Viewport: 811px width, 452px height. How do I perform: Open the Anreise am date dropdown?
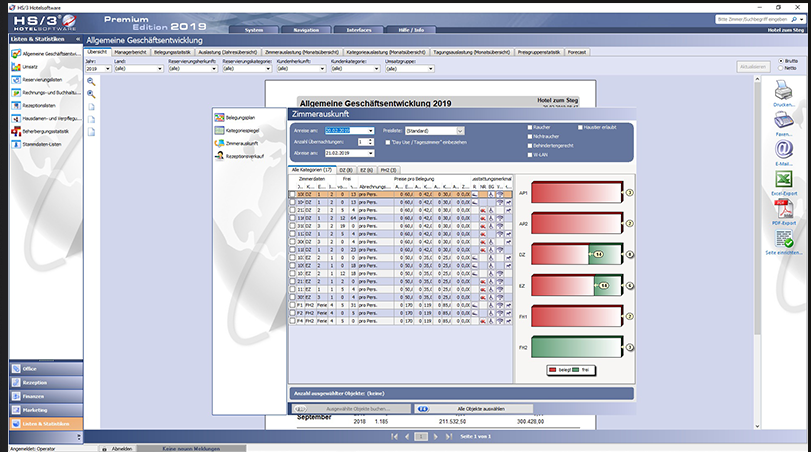370,131
